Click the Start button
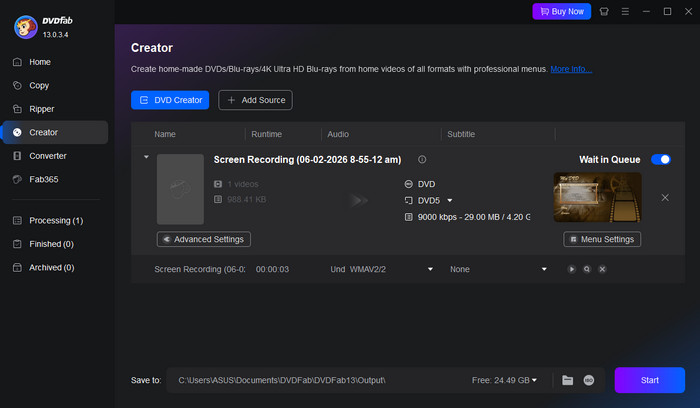Image resolution: width=700 pixels, height=408 pixels. [650, 380]
